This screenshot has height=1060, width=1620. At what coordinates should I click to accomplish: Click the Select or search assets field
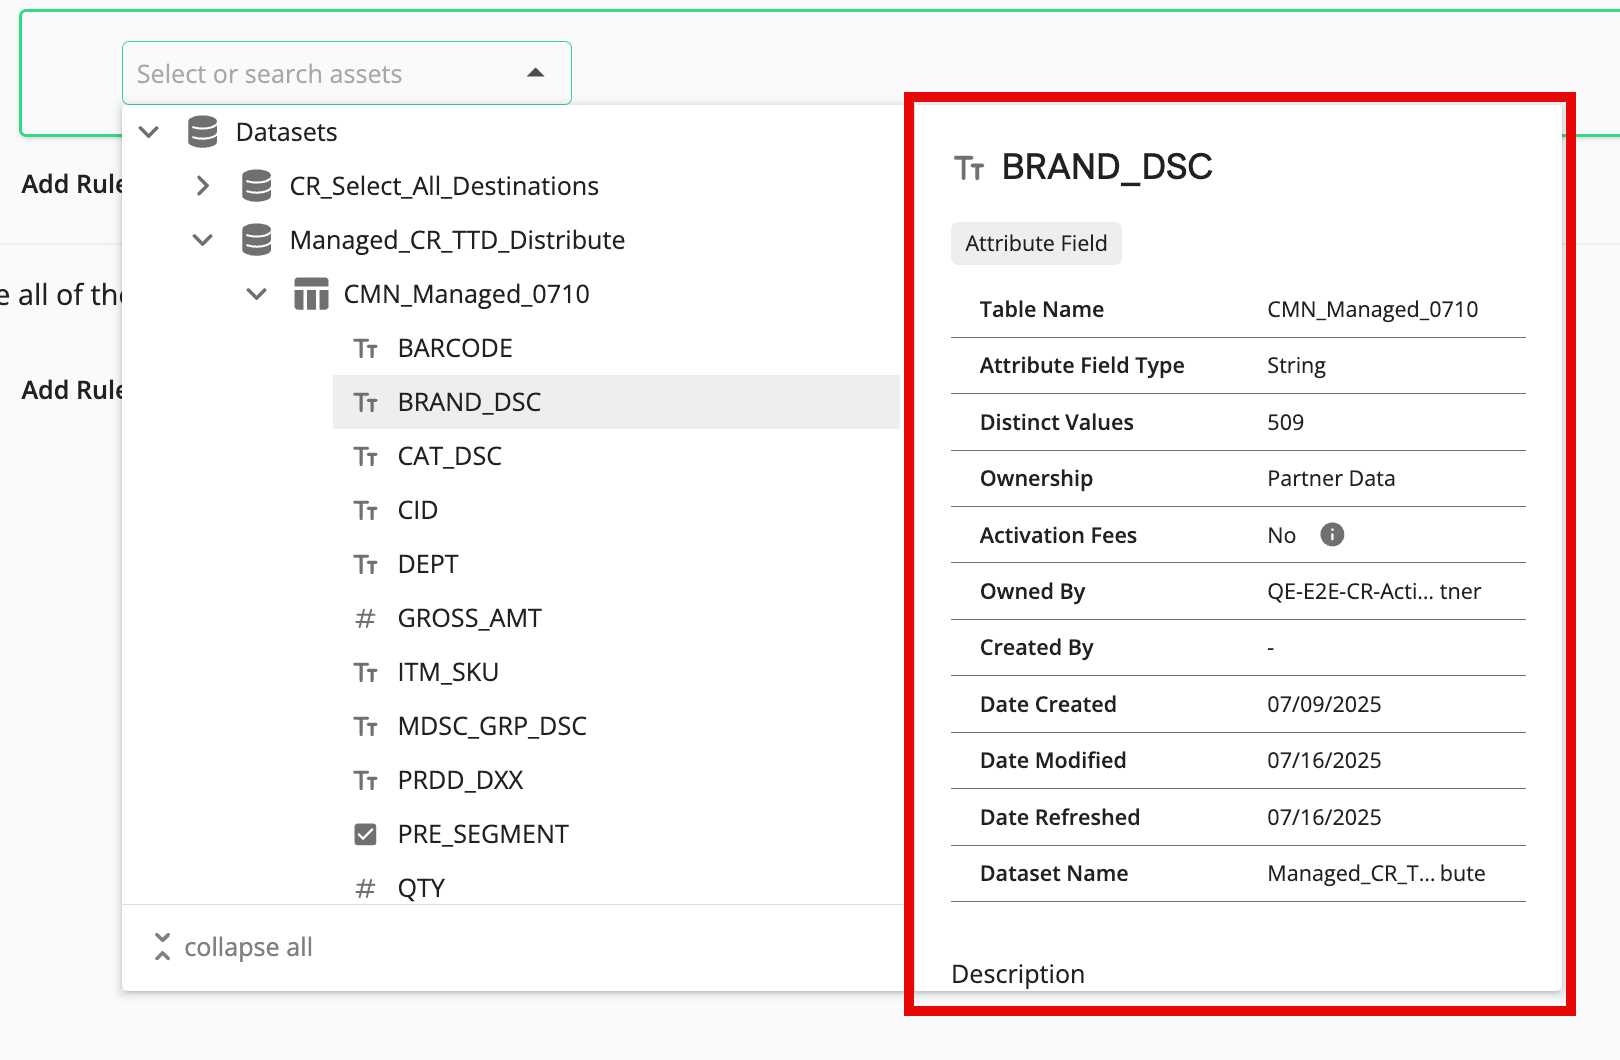click(347, 73)
